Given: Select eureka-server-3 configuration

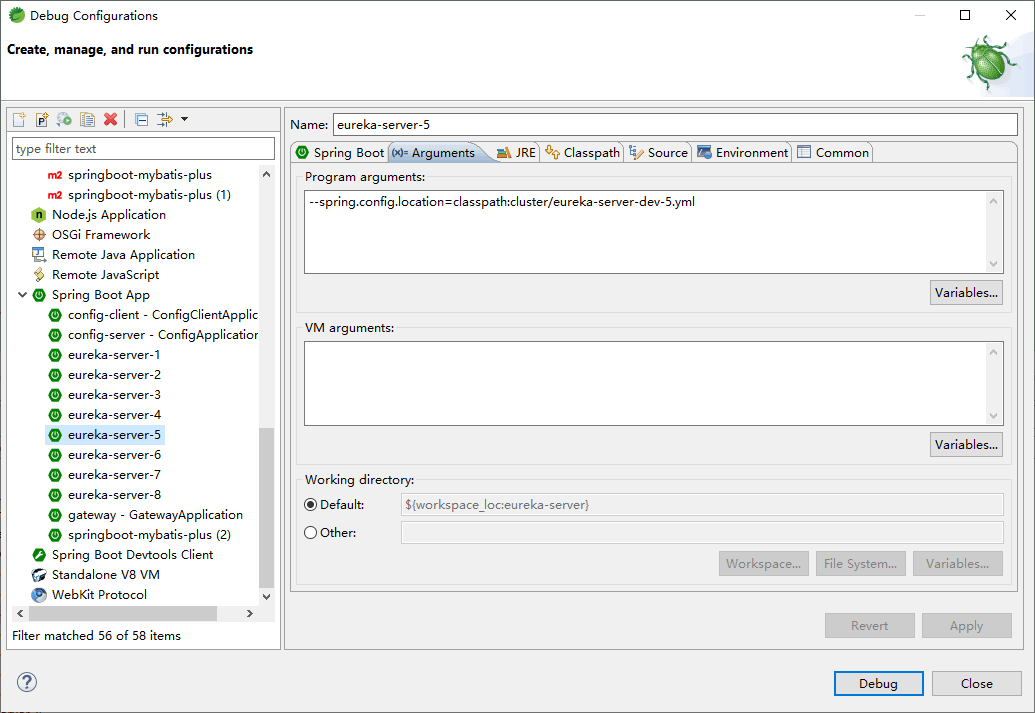Looking at the screenshot, I should (x=104, y=395).
